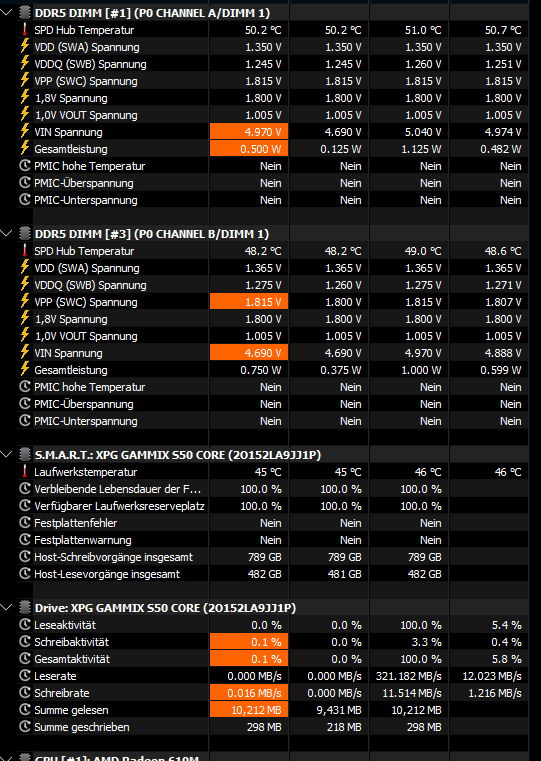Click the 4.888 V VIN average value
Image resolution: width=541 pixels, height=761 pixels.
click(503, 353)
